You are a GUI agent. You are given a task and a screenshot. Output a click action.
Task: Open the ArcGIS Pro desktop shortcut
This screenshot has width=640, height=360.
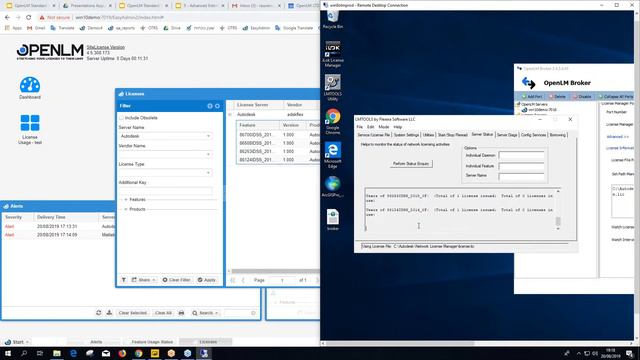(x=333, y=187)
